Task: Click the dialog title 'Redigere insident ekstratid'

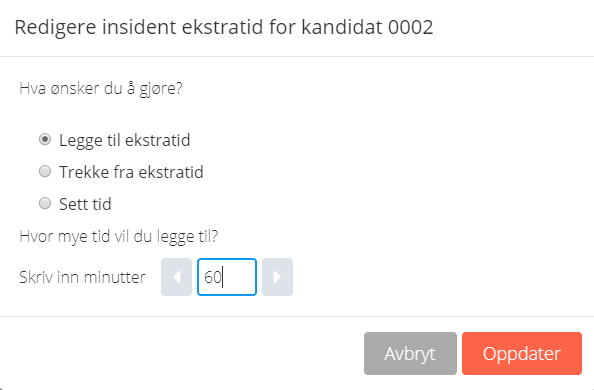Action: click(x=139, y=27)
